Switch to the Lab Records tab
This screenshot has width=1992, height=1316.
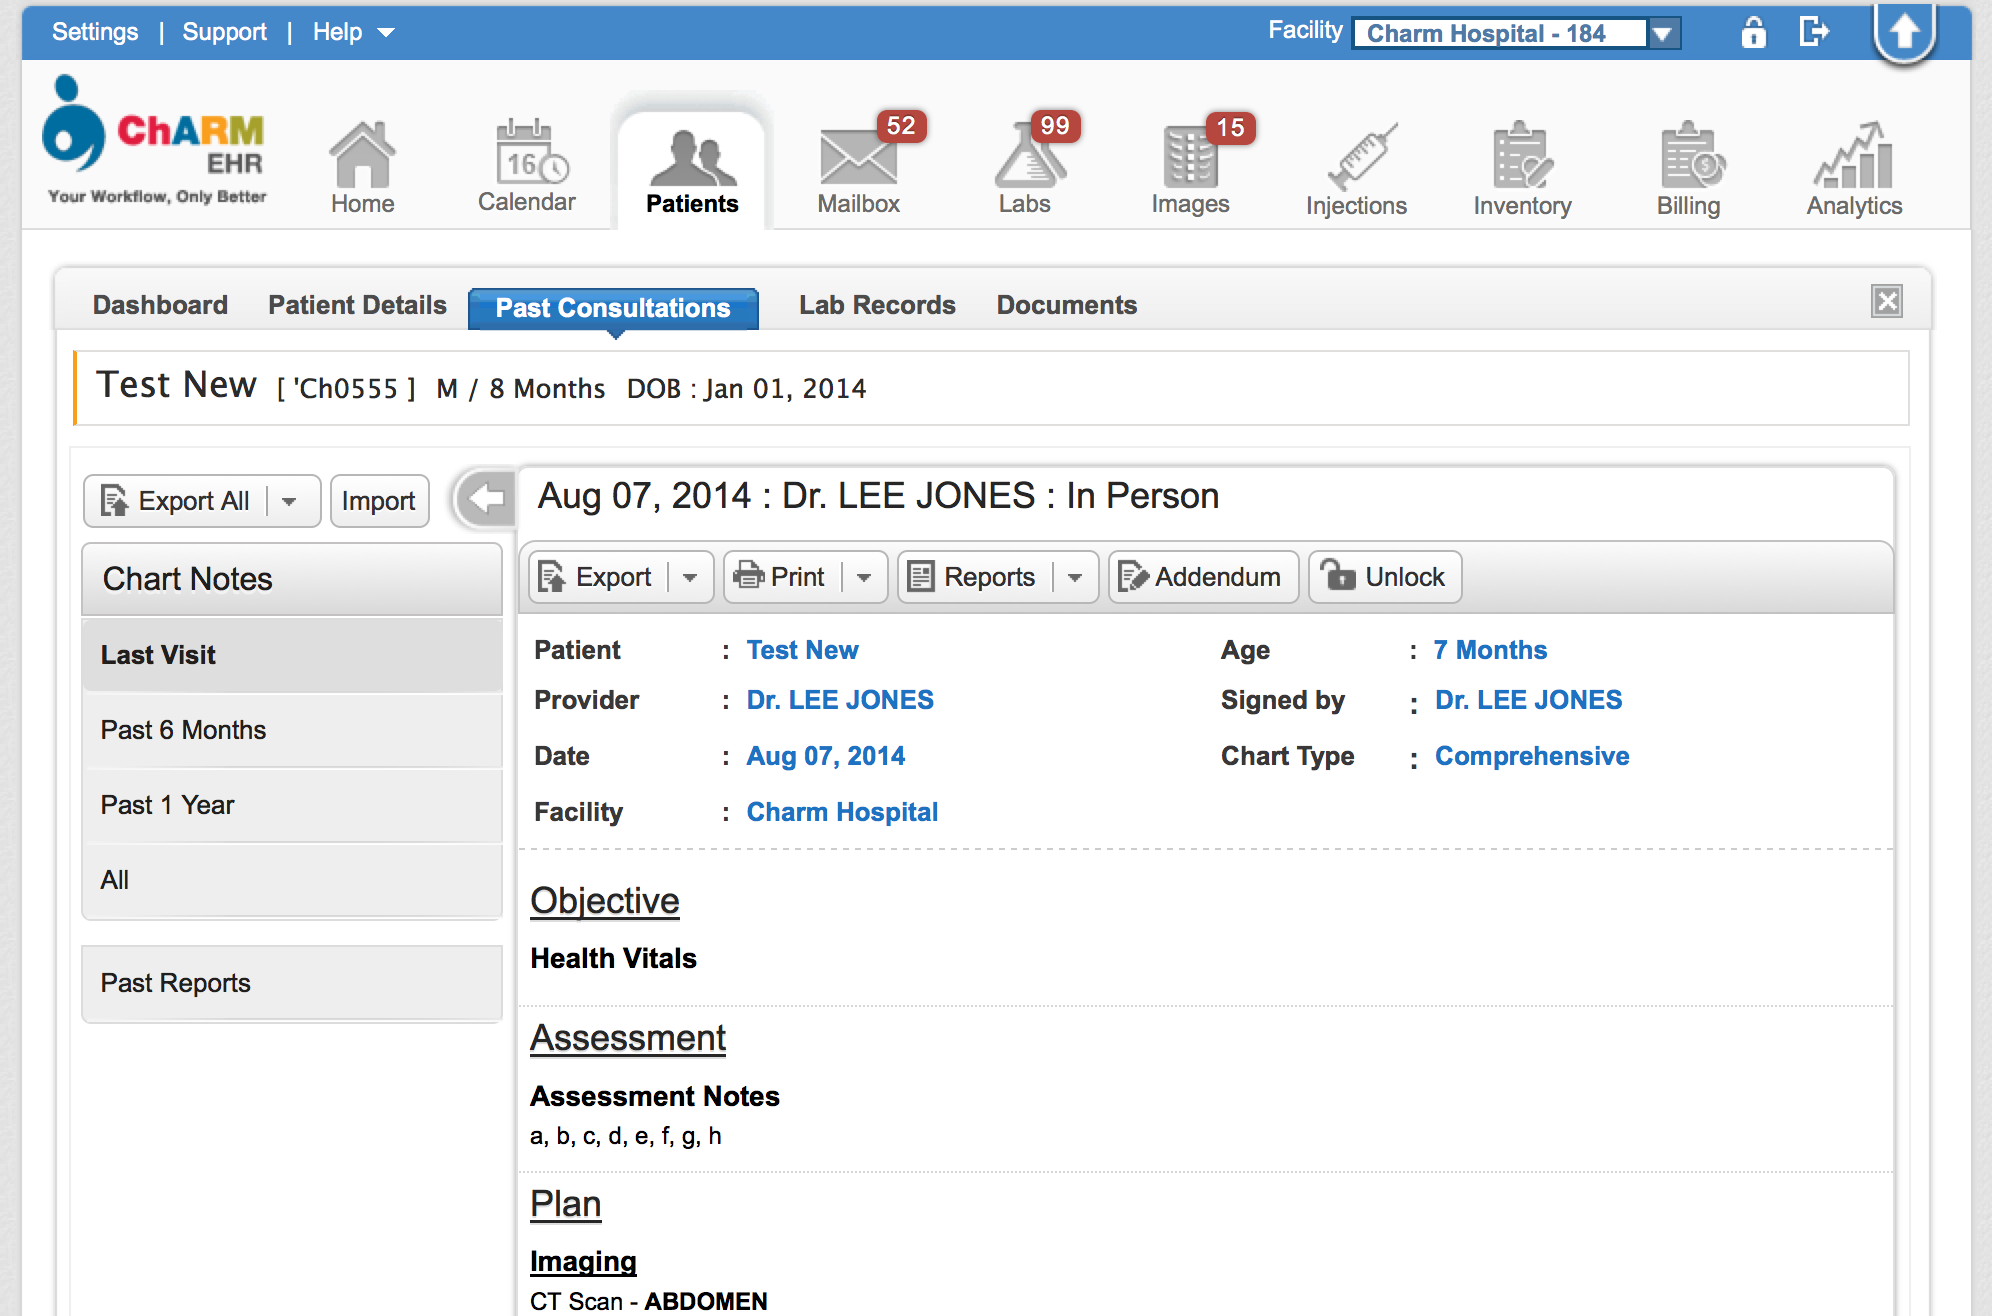pos(876,305)
